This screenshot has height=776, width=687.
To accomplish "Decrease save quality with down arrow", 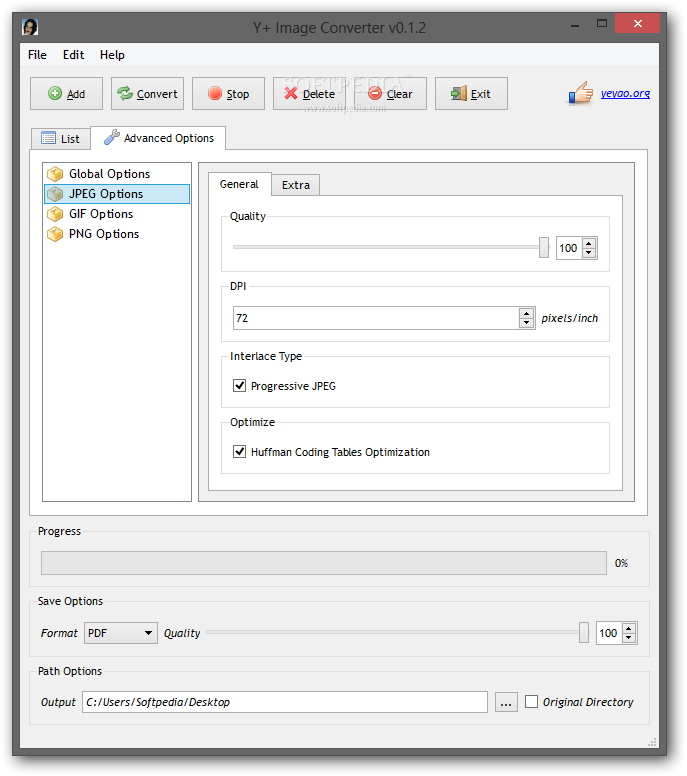I will tap(629, 637).
